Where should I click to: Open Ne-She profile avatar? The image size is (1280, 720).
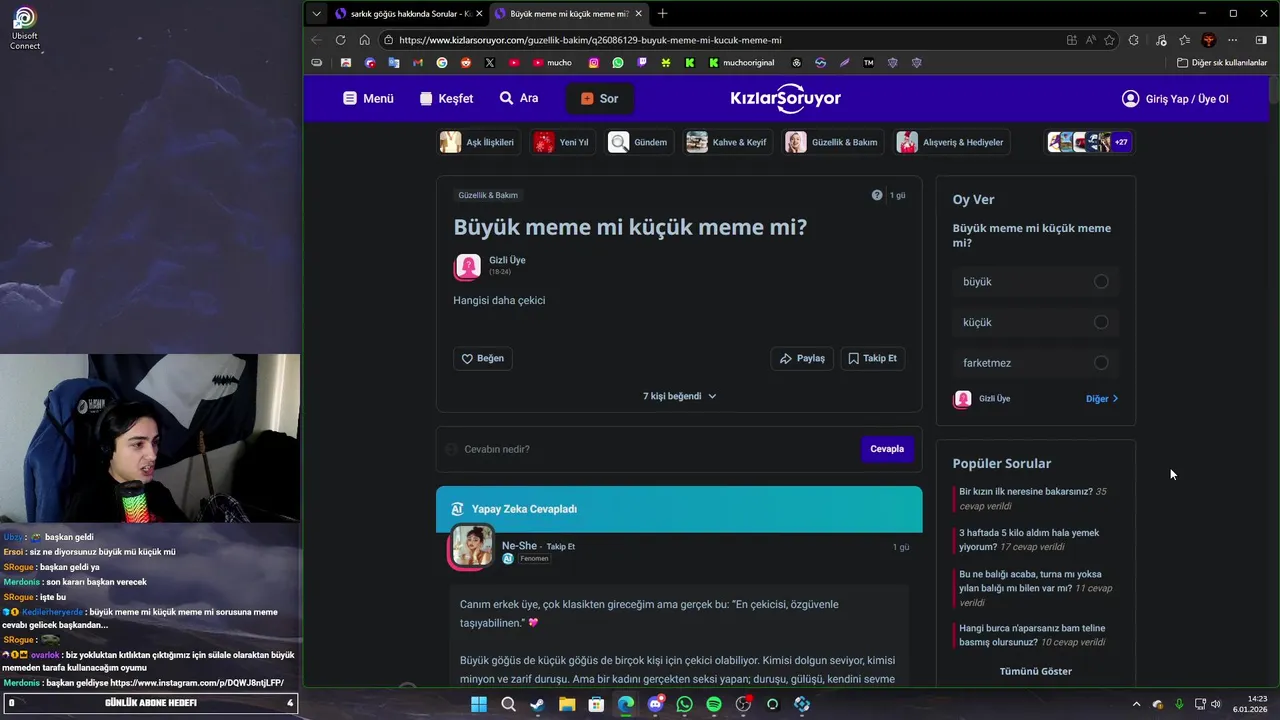[471, 546]
